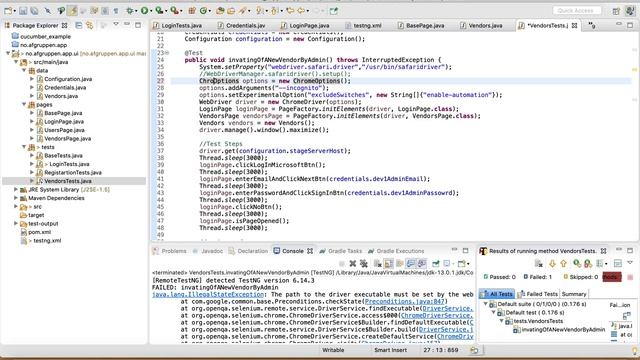The height and width of the screenshot is (360, 640).
Task: Click the Save icon in the toolbar
Action: [x=23, y=11]
